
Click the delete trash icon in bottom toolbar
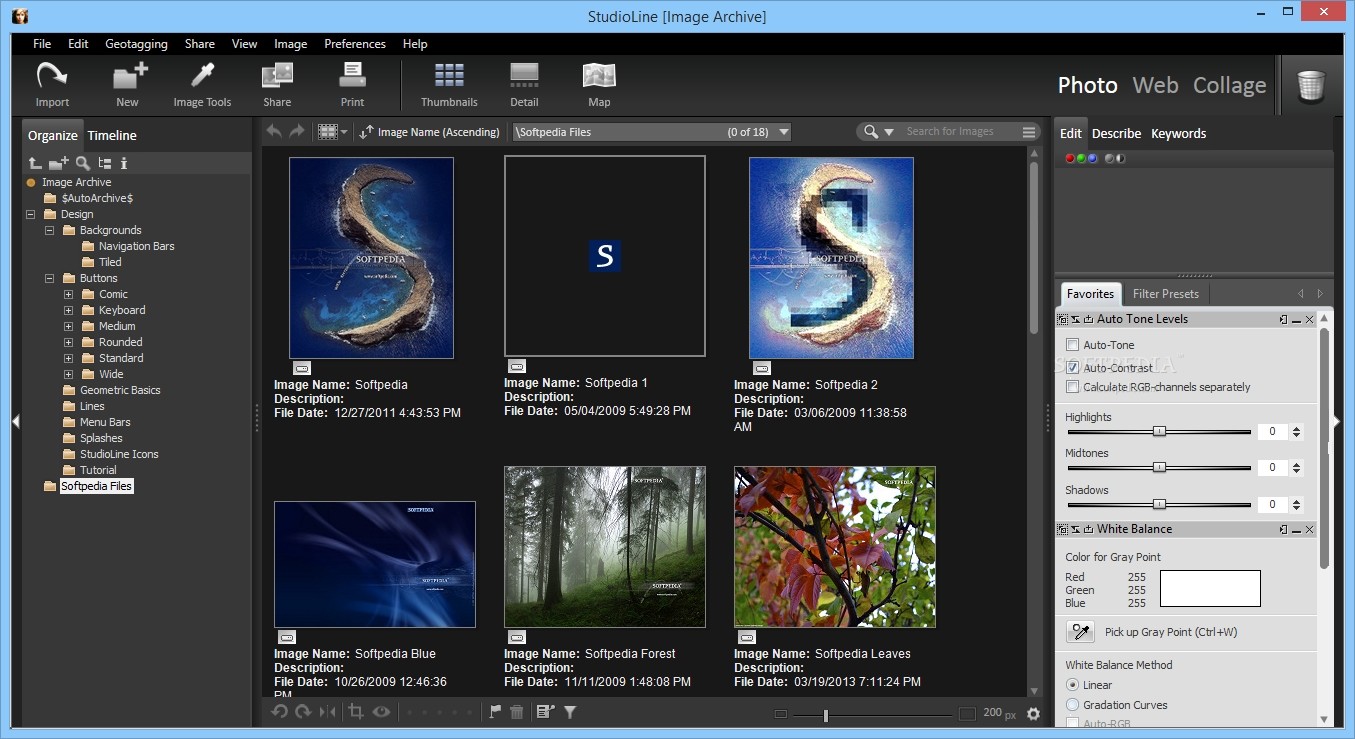pyautogui.click(x=517, y=712)
